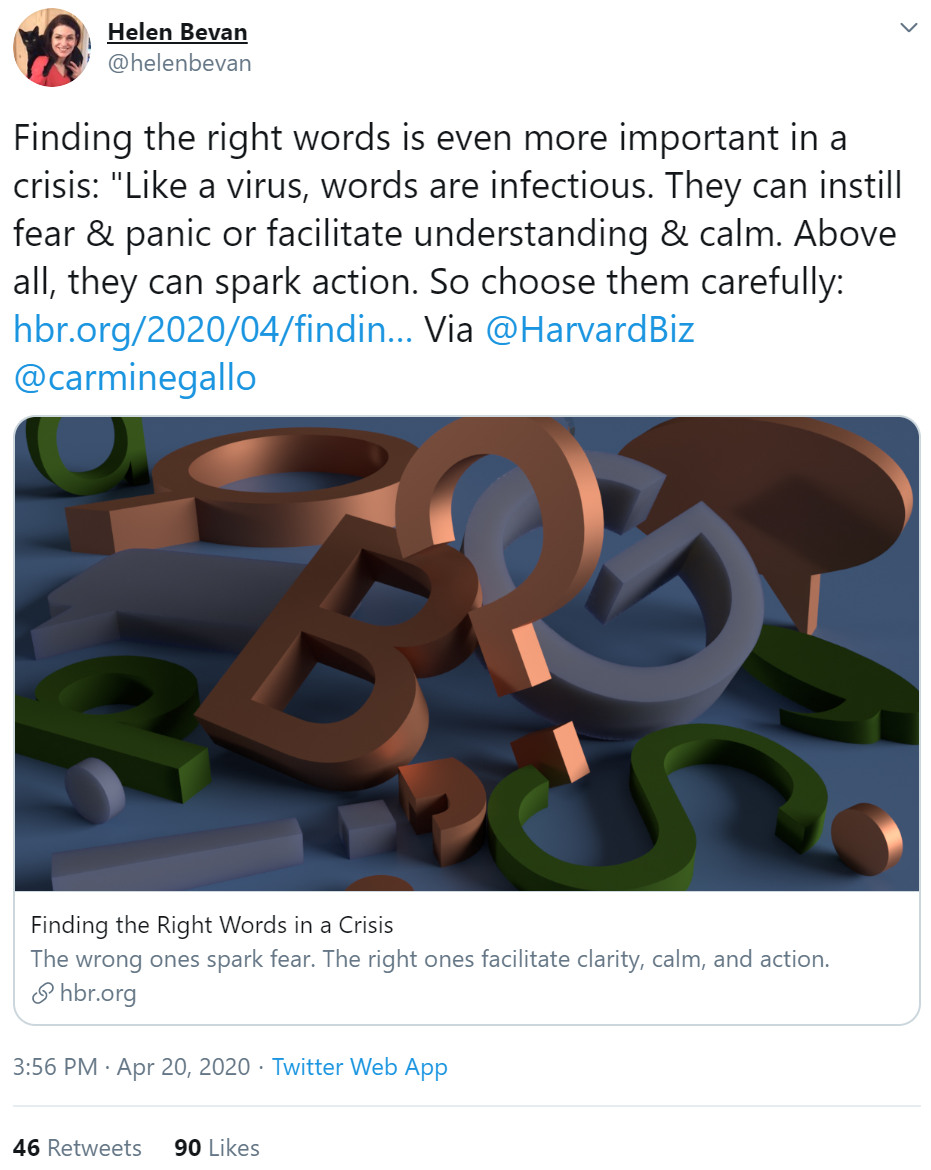The image size is (931, 1170).
Task: Visit the @HarvardBiz mention
Action: [x=590, y=330]
